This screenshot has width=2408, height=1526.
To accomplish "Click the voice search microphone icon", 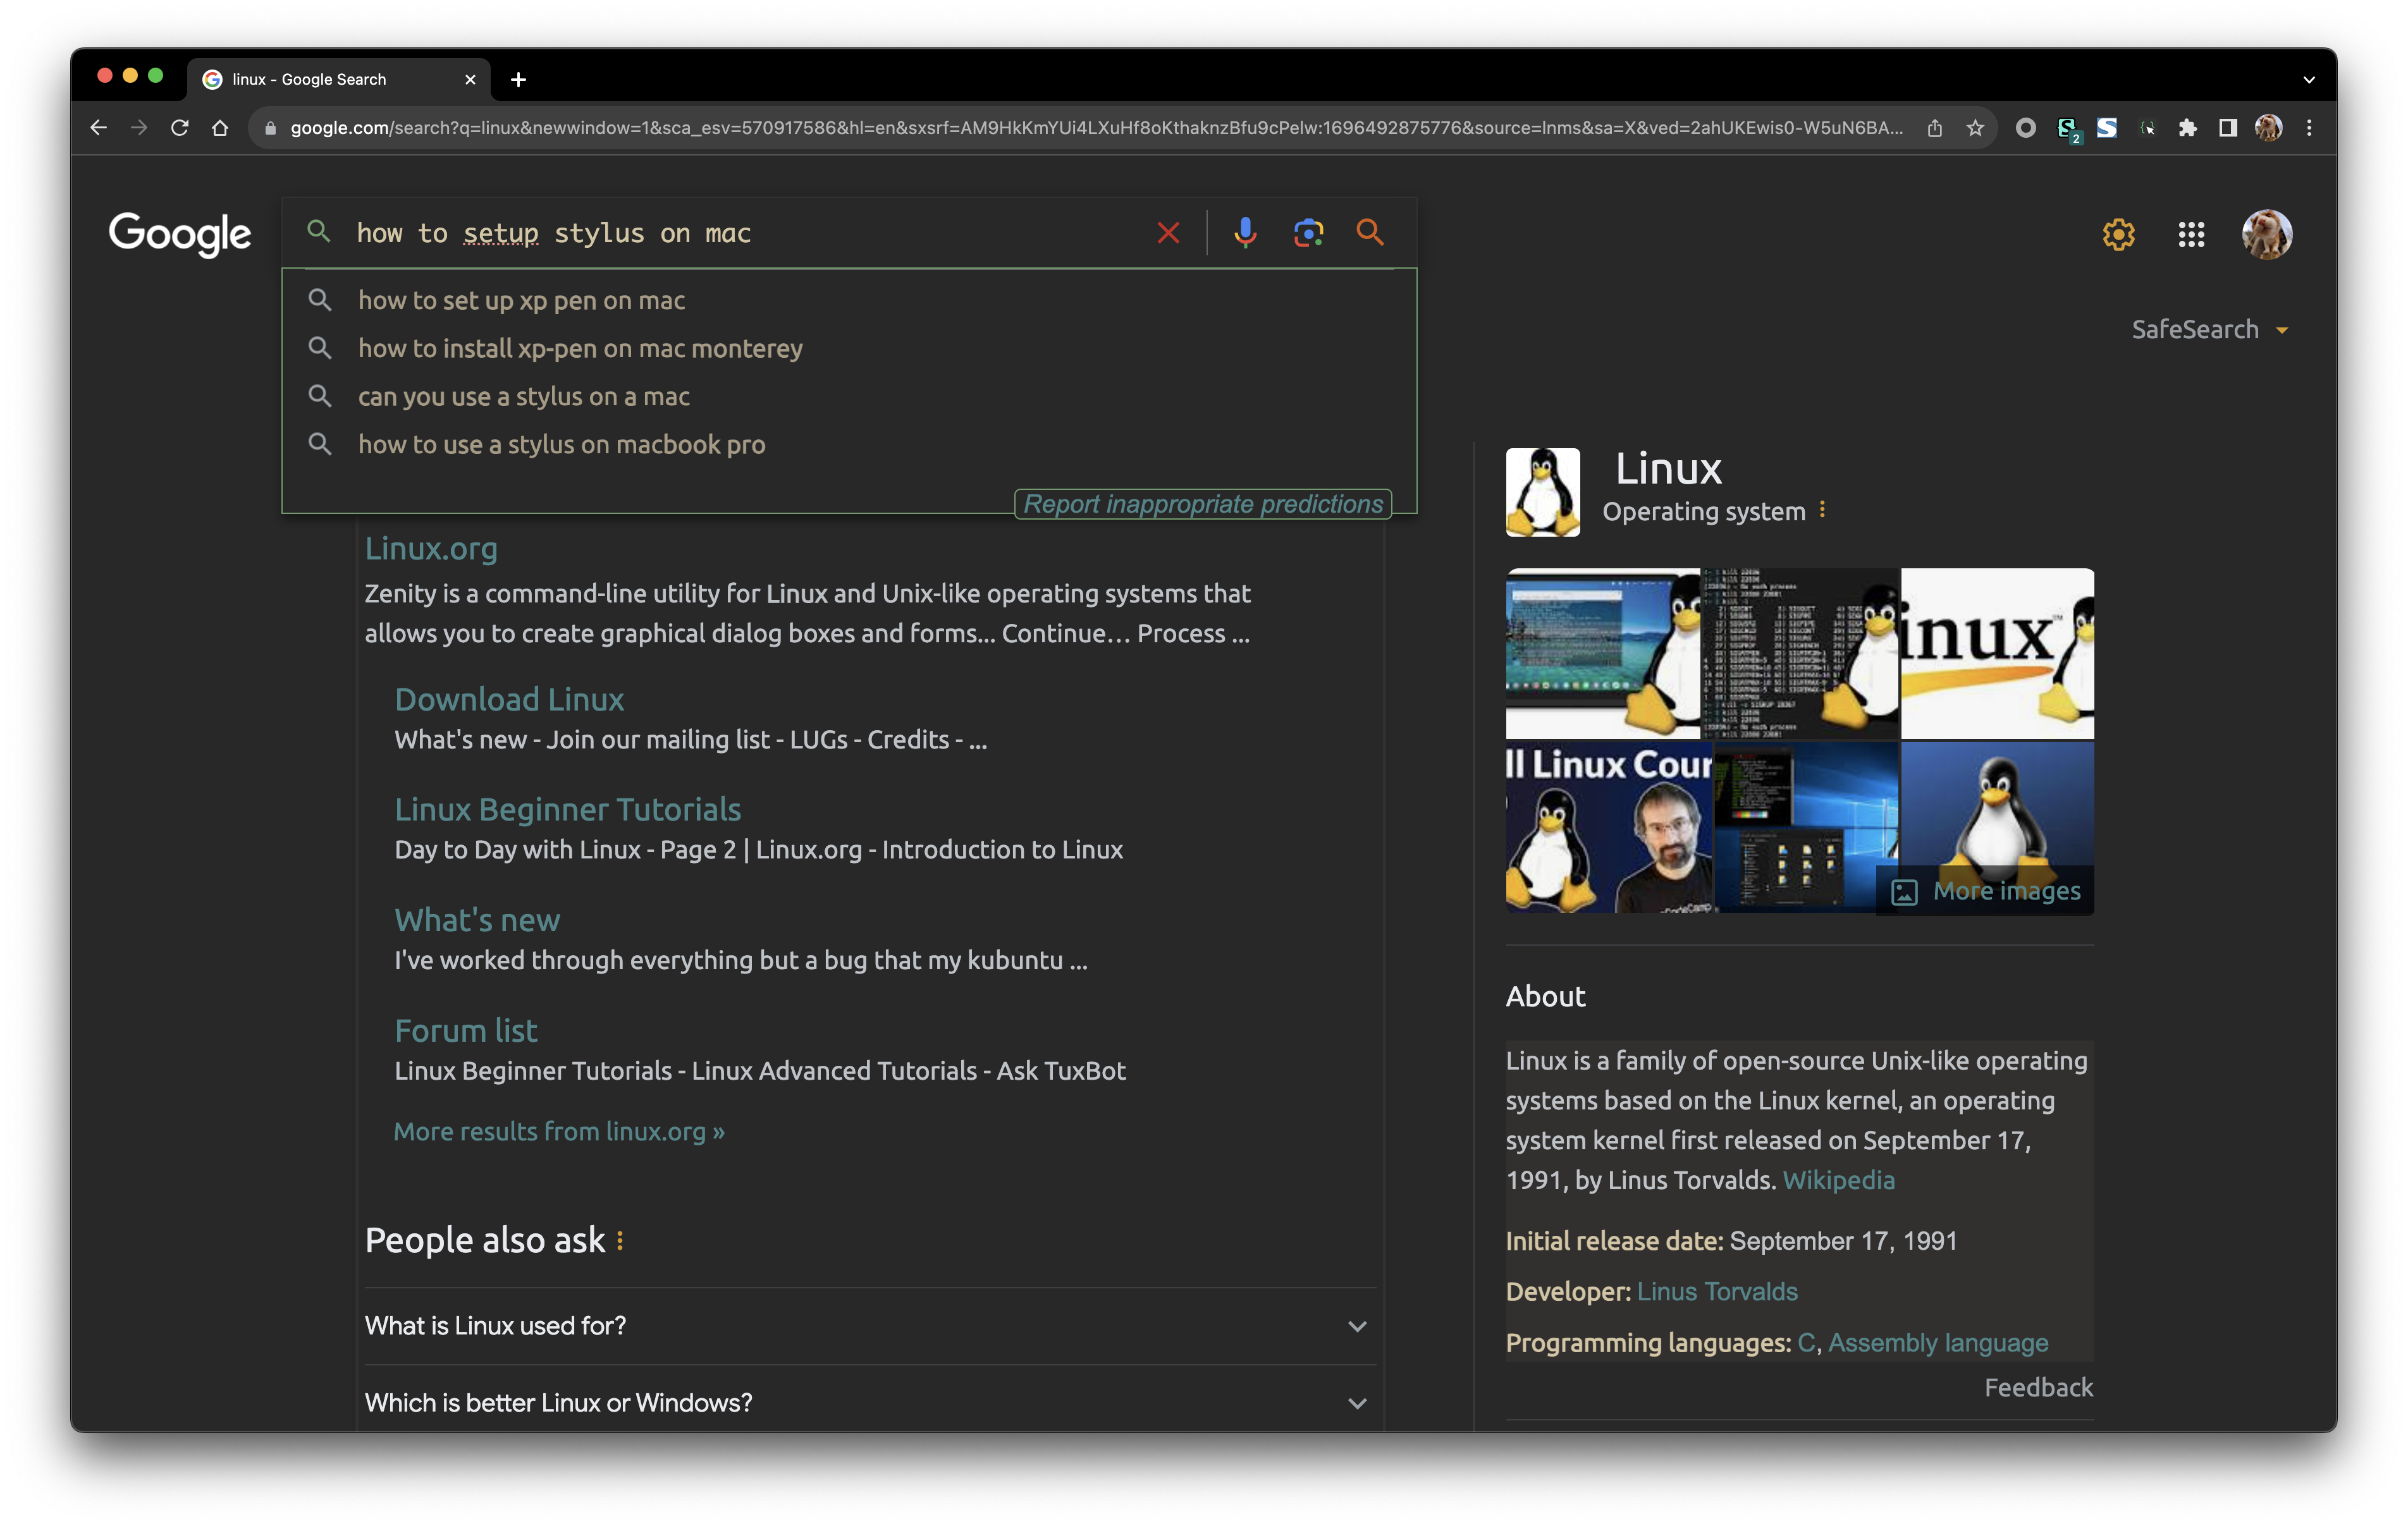I will pyautogui.click(x=1245, y=233).
